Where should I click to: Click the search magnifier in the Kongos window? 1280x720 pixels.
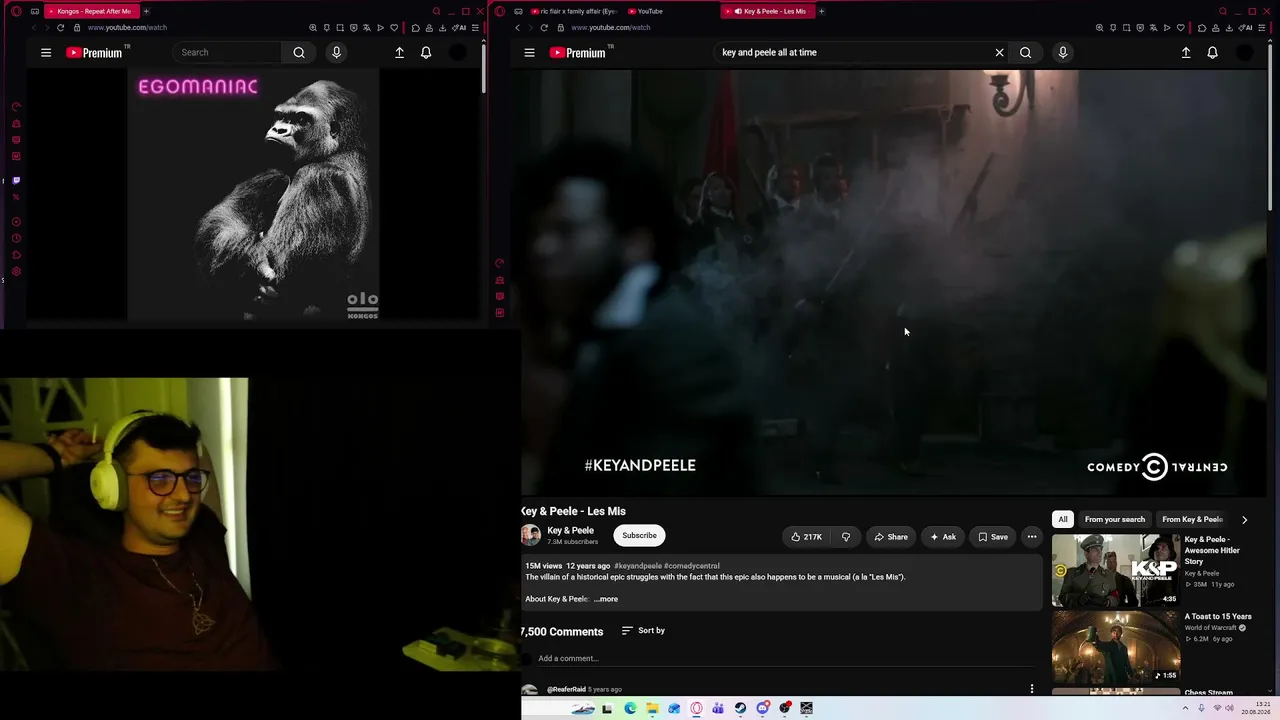click(x=299, y=53)
